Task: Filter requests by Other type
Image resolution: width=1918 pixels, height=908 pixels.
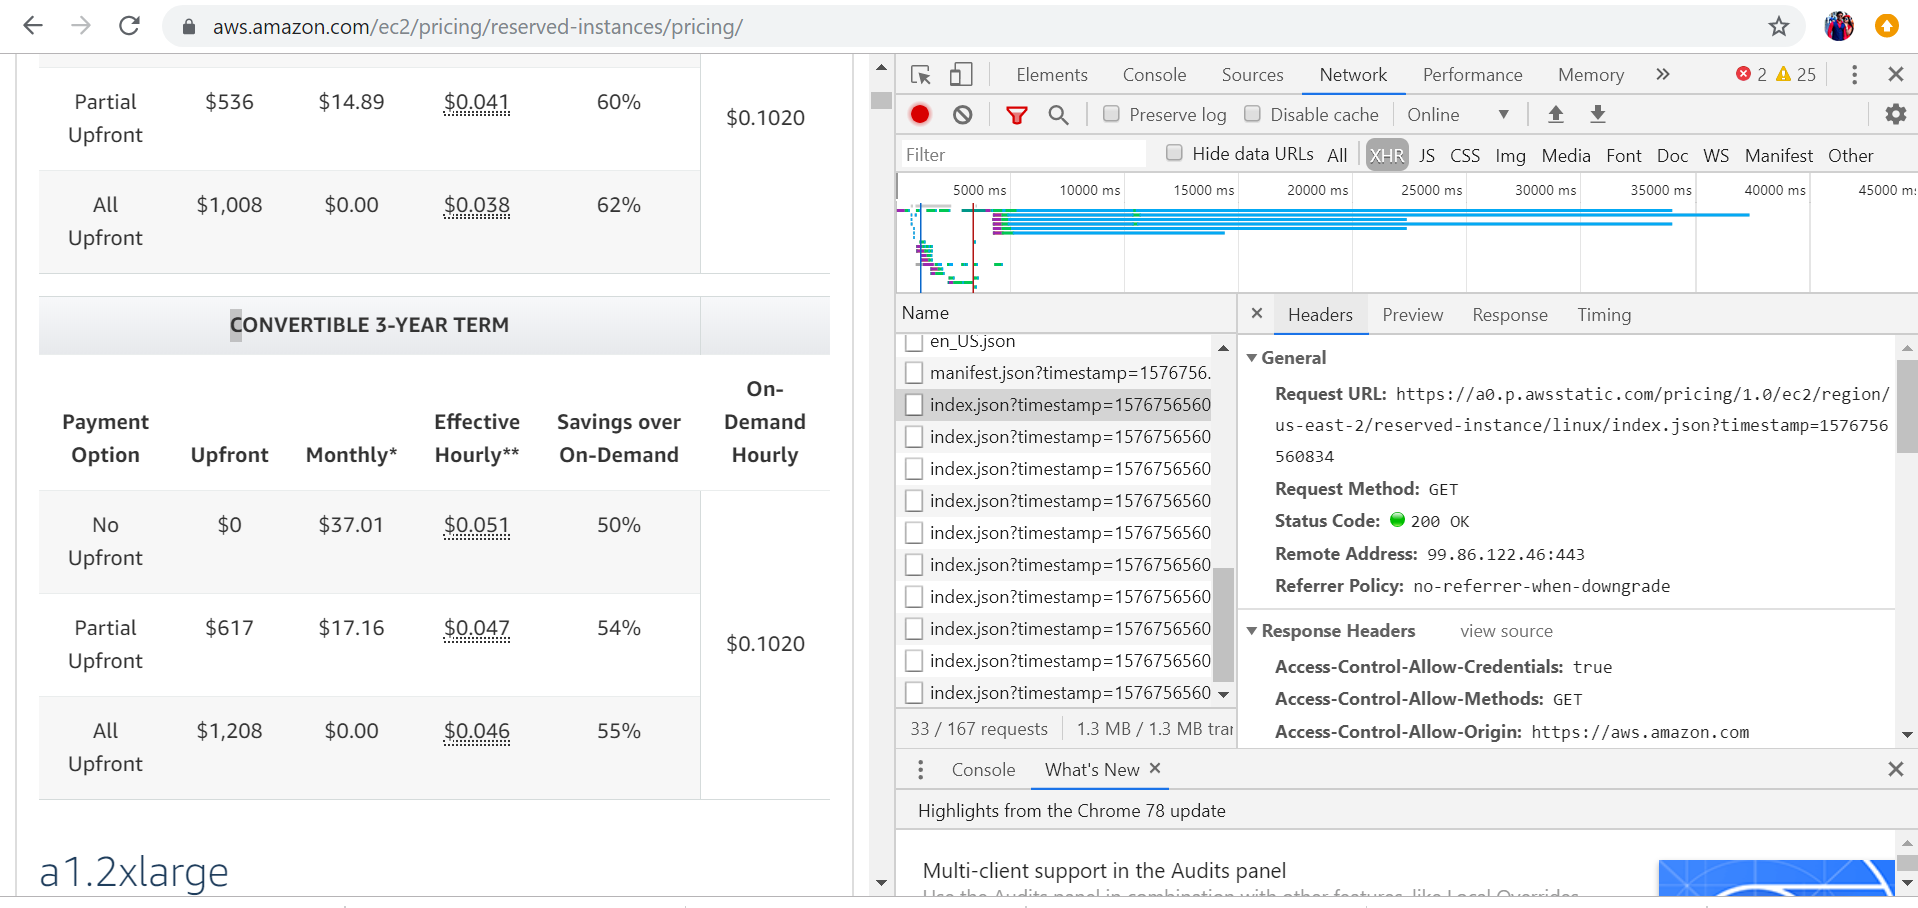Action: coord(1850,155)
